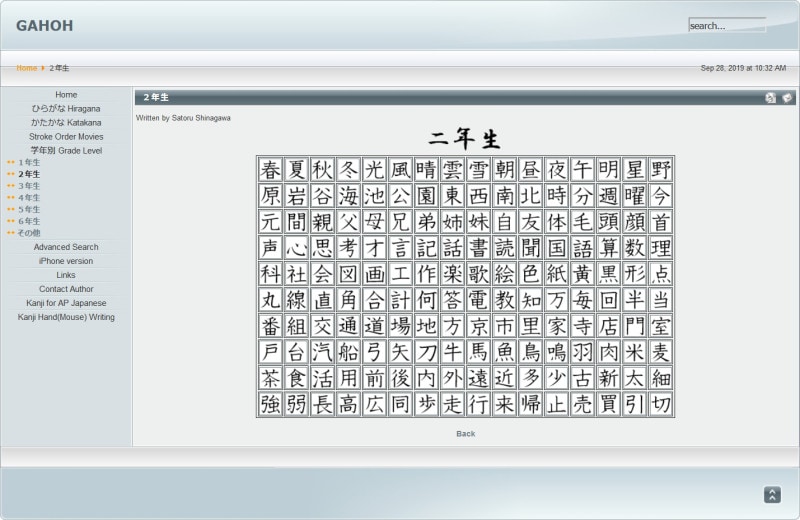Viewport: 800px width, 520px height.
Task: Click kanji 麦 tile
Action: pos(661,352)
